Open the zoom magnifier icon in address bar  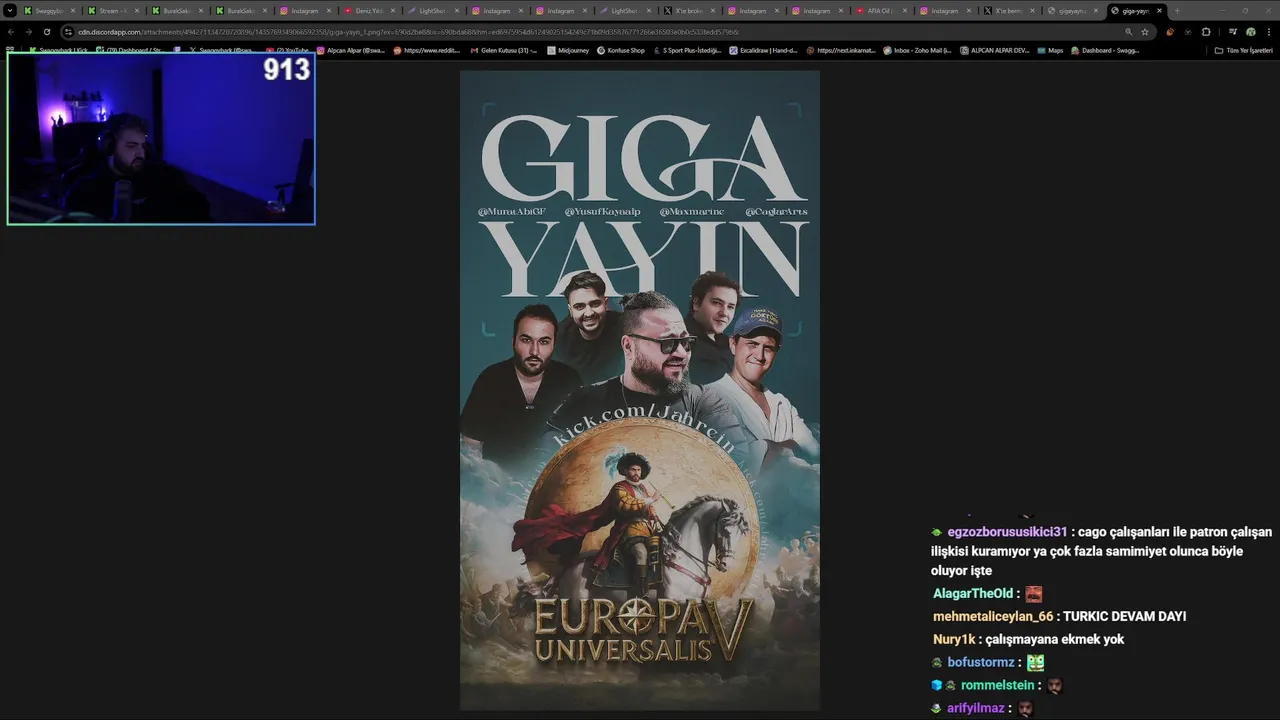tap(1129, 32)
